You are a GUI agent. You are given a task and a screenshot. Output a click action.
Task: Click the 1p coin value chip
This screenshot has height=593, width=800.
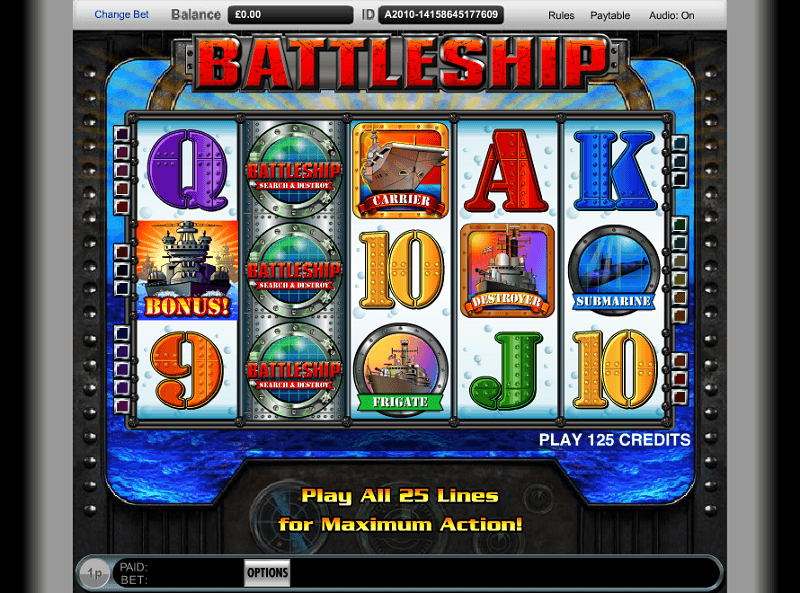pos(94,573)
